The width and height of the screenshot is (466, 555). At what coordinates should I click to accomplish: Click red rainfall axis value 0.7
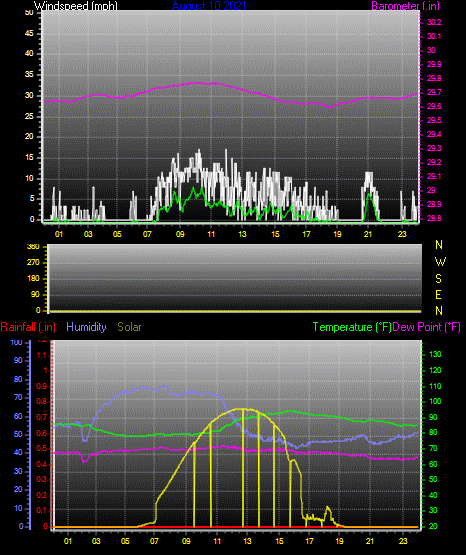(x=42, y=417)
